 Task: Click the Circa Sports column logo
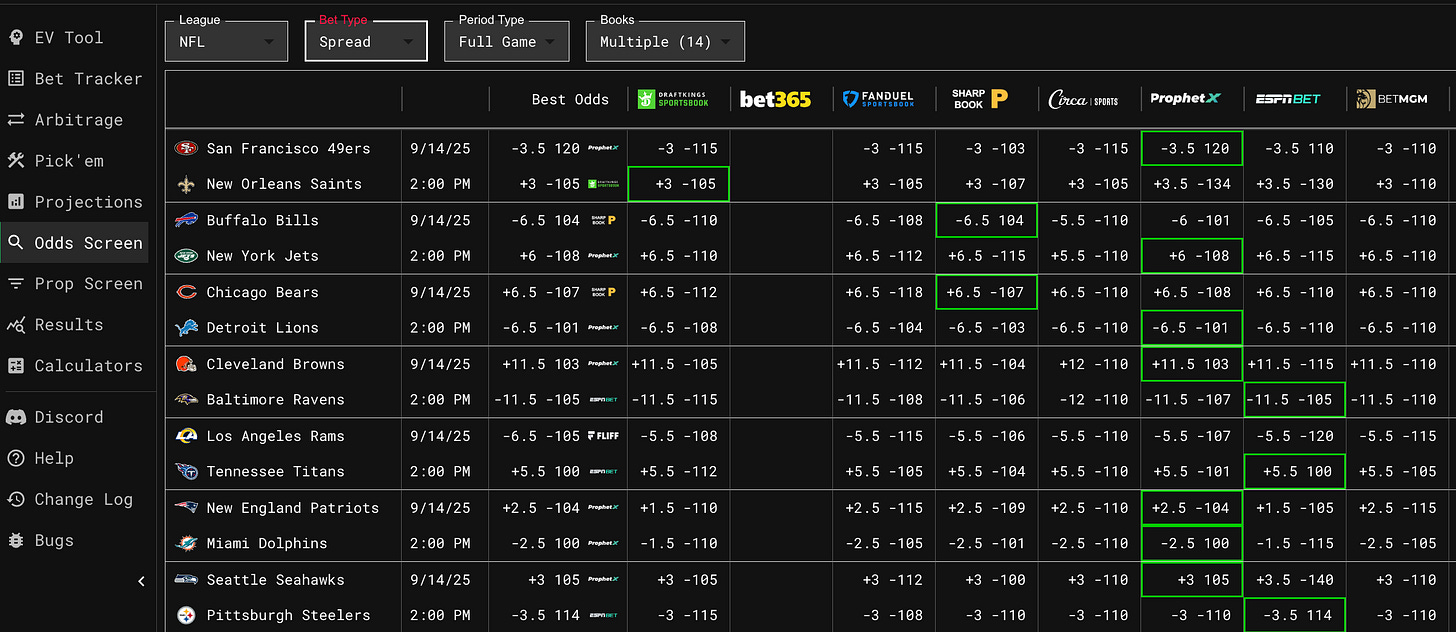pyautogui.click(x=1084, y=99)
